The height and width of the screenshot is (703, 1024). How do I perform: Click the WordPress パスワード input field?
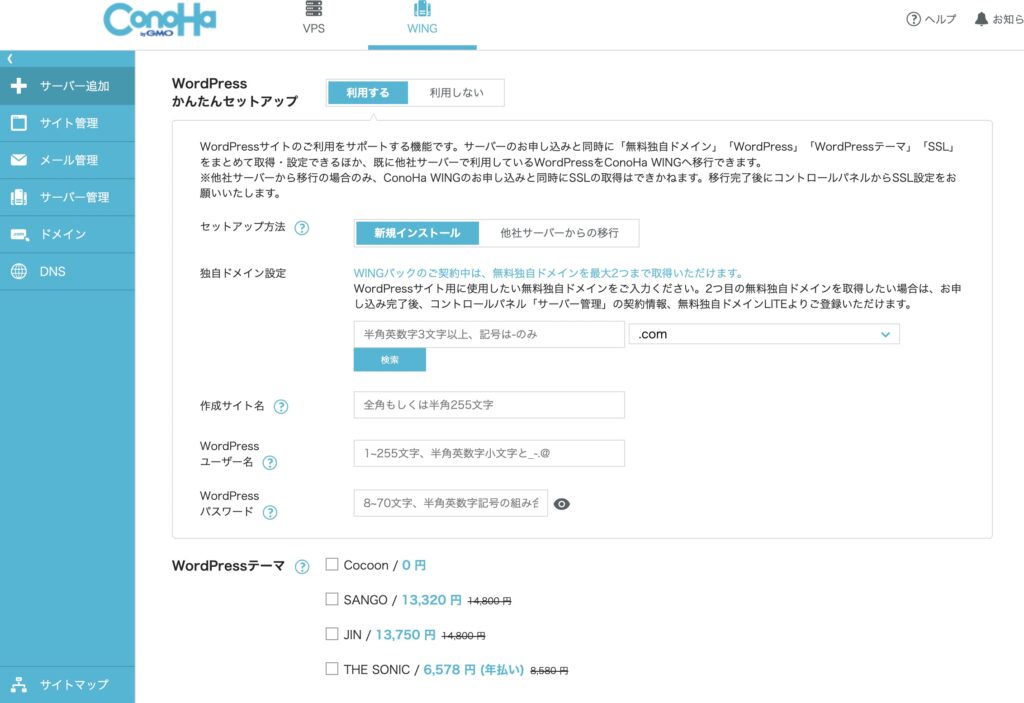[x=451, y=503]
